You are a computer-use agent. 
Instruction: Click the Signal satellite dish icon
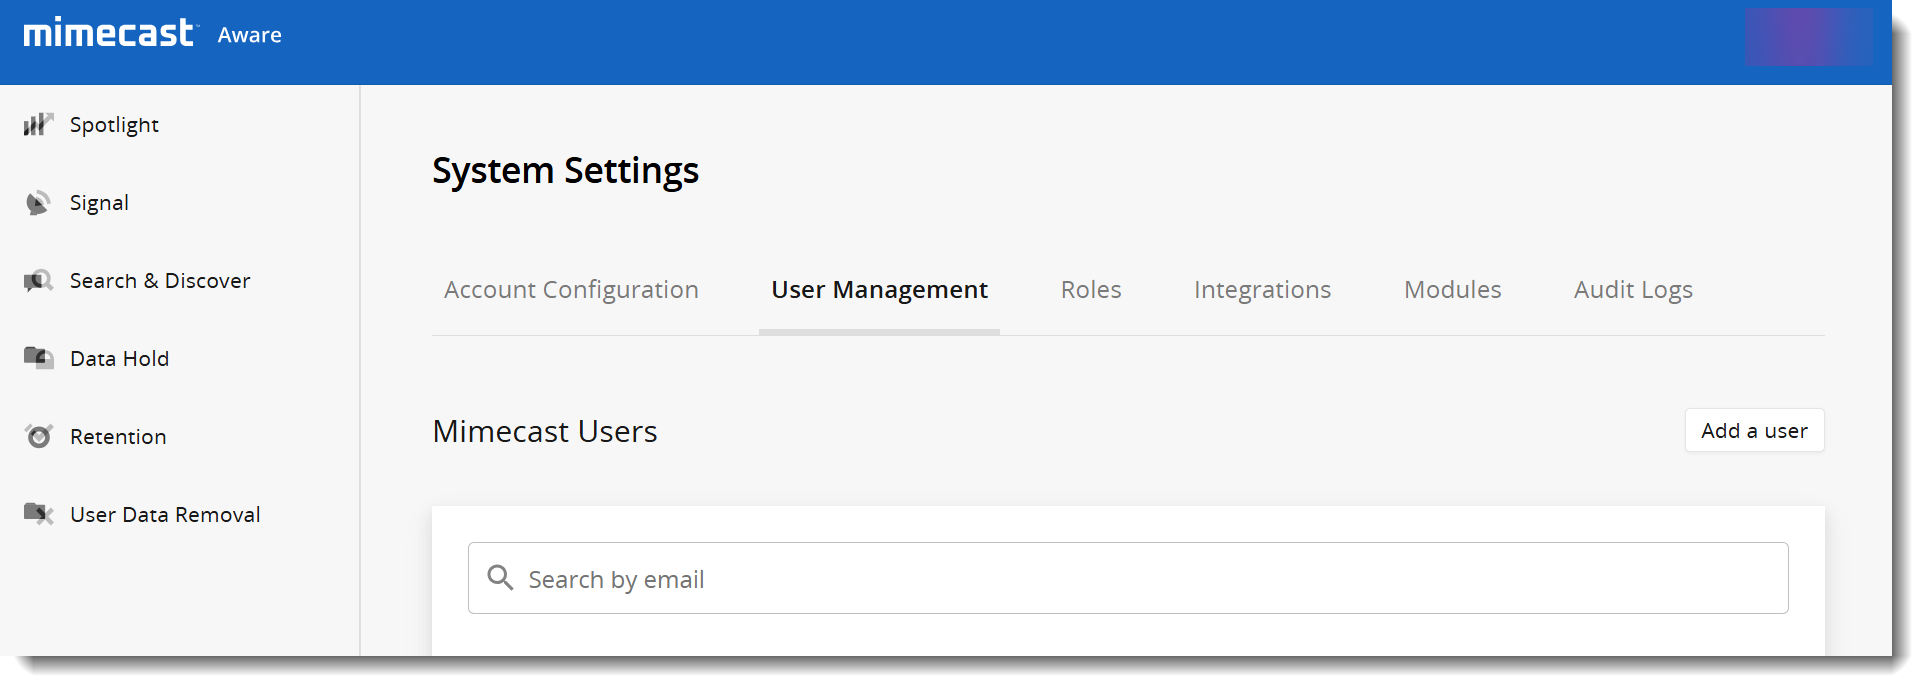[x=38, y=203]
